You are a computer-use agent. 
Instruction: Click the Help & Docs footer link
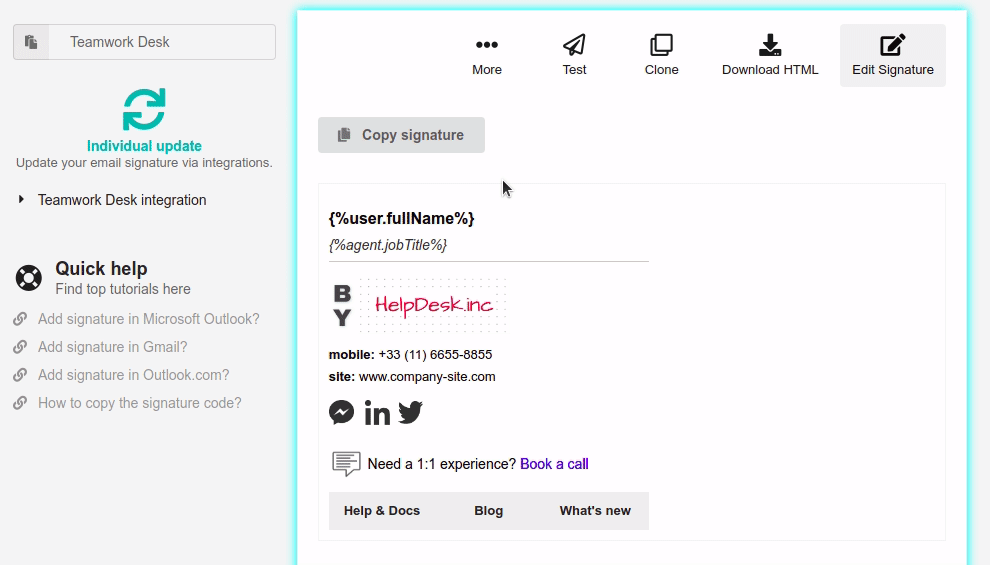click(382, 511)
